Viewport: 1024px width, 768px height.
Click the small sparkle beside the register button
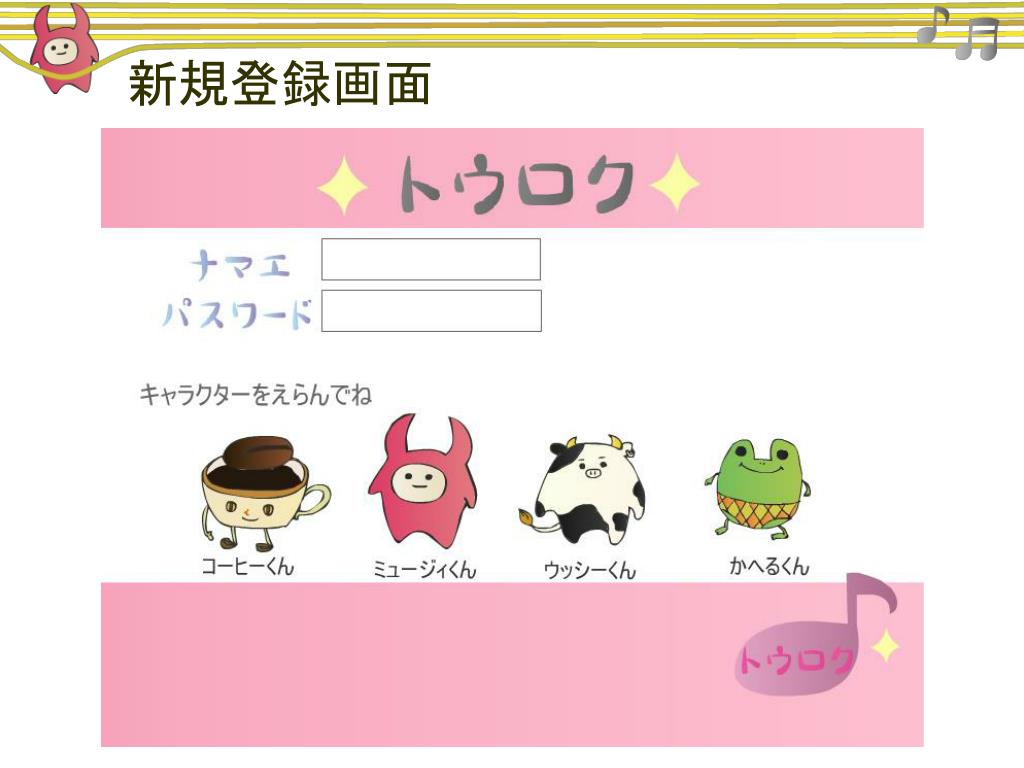click(886, 647)
